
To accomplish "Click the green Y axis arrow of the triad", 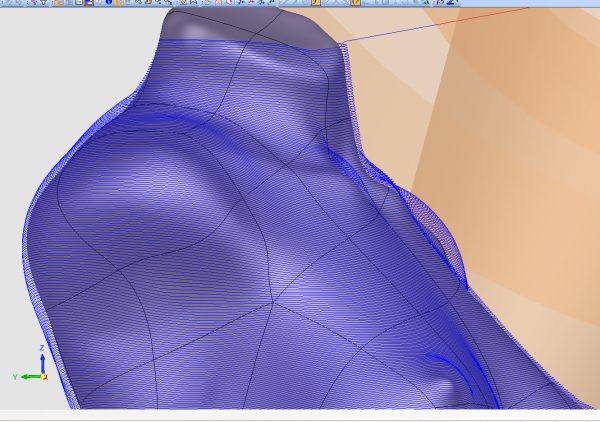I will pos(30,376).
